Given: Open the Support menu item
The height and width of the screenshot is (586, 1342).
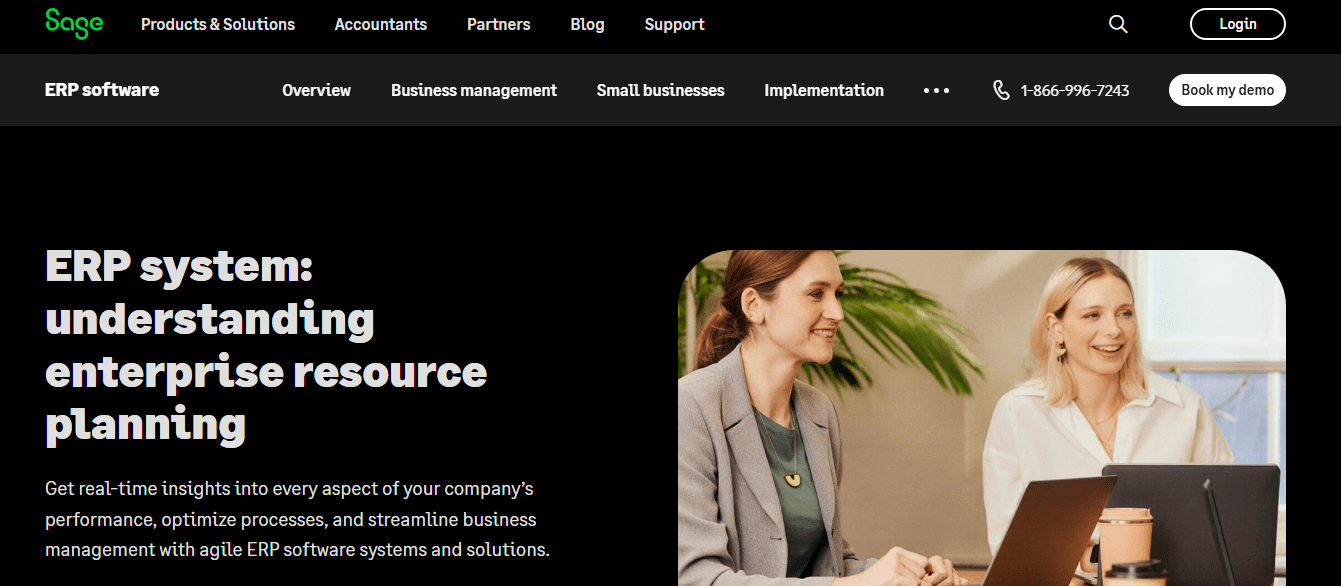Looking at the screenshot, I should 674,24.
